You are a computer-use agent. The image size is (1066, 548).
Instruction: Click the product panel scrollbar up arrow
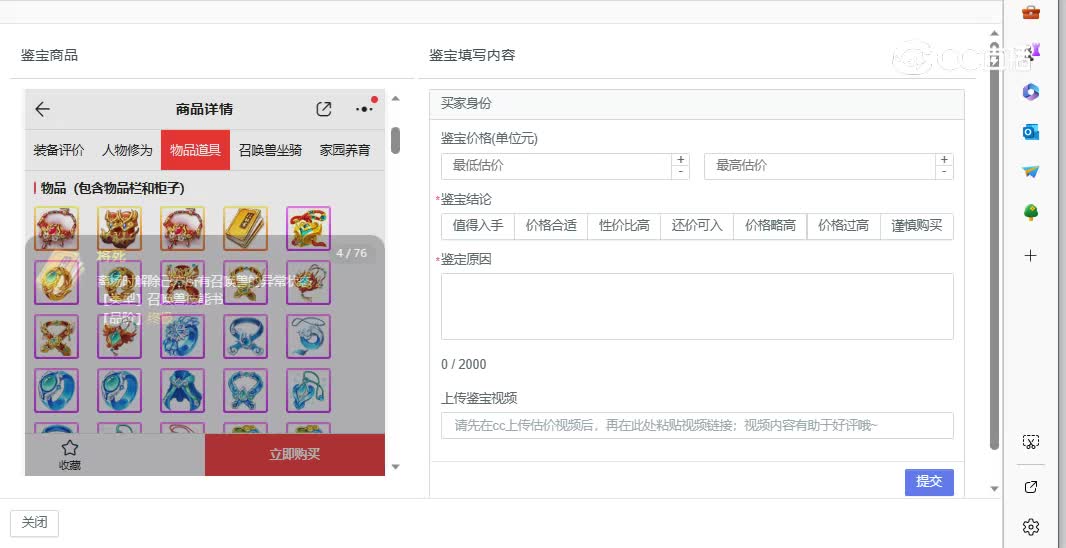pyautogui.click(x=396, y=99)
